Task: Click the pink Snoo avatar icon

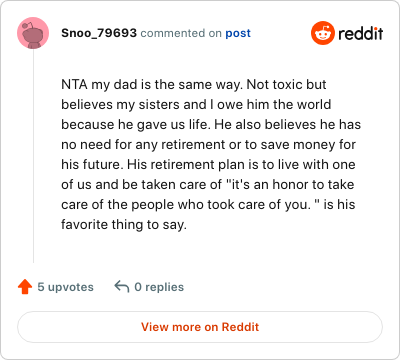Action: point(33,33)
